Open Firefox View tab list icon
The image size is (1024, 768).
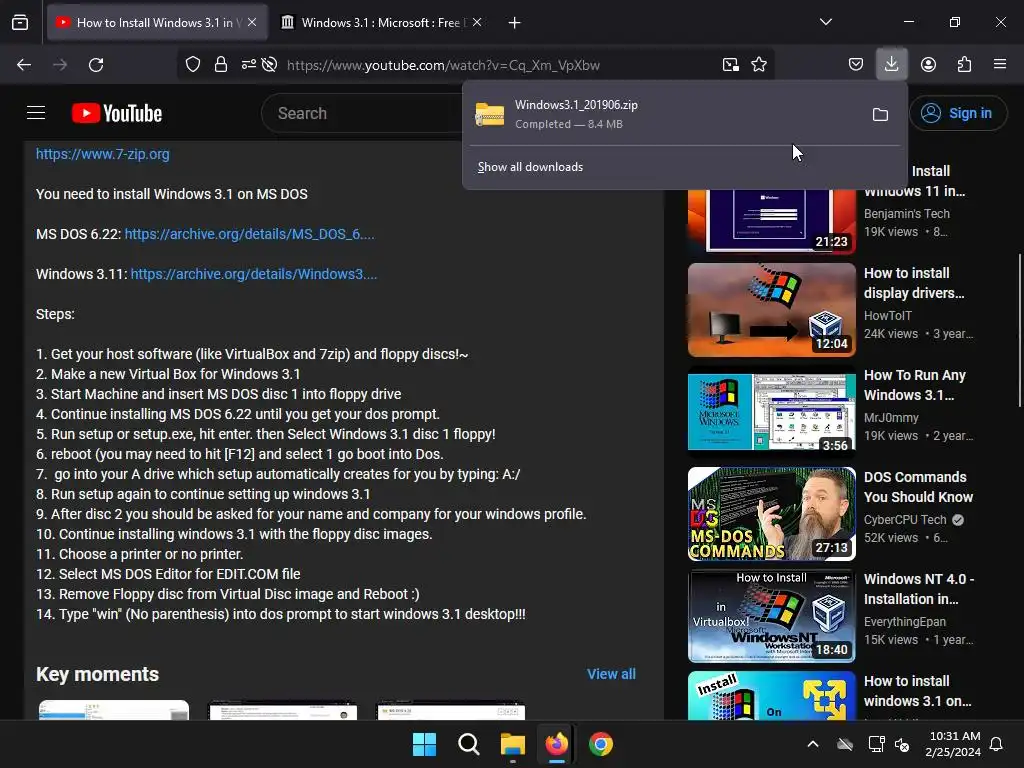coord(20,22)
